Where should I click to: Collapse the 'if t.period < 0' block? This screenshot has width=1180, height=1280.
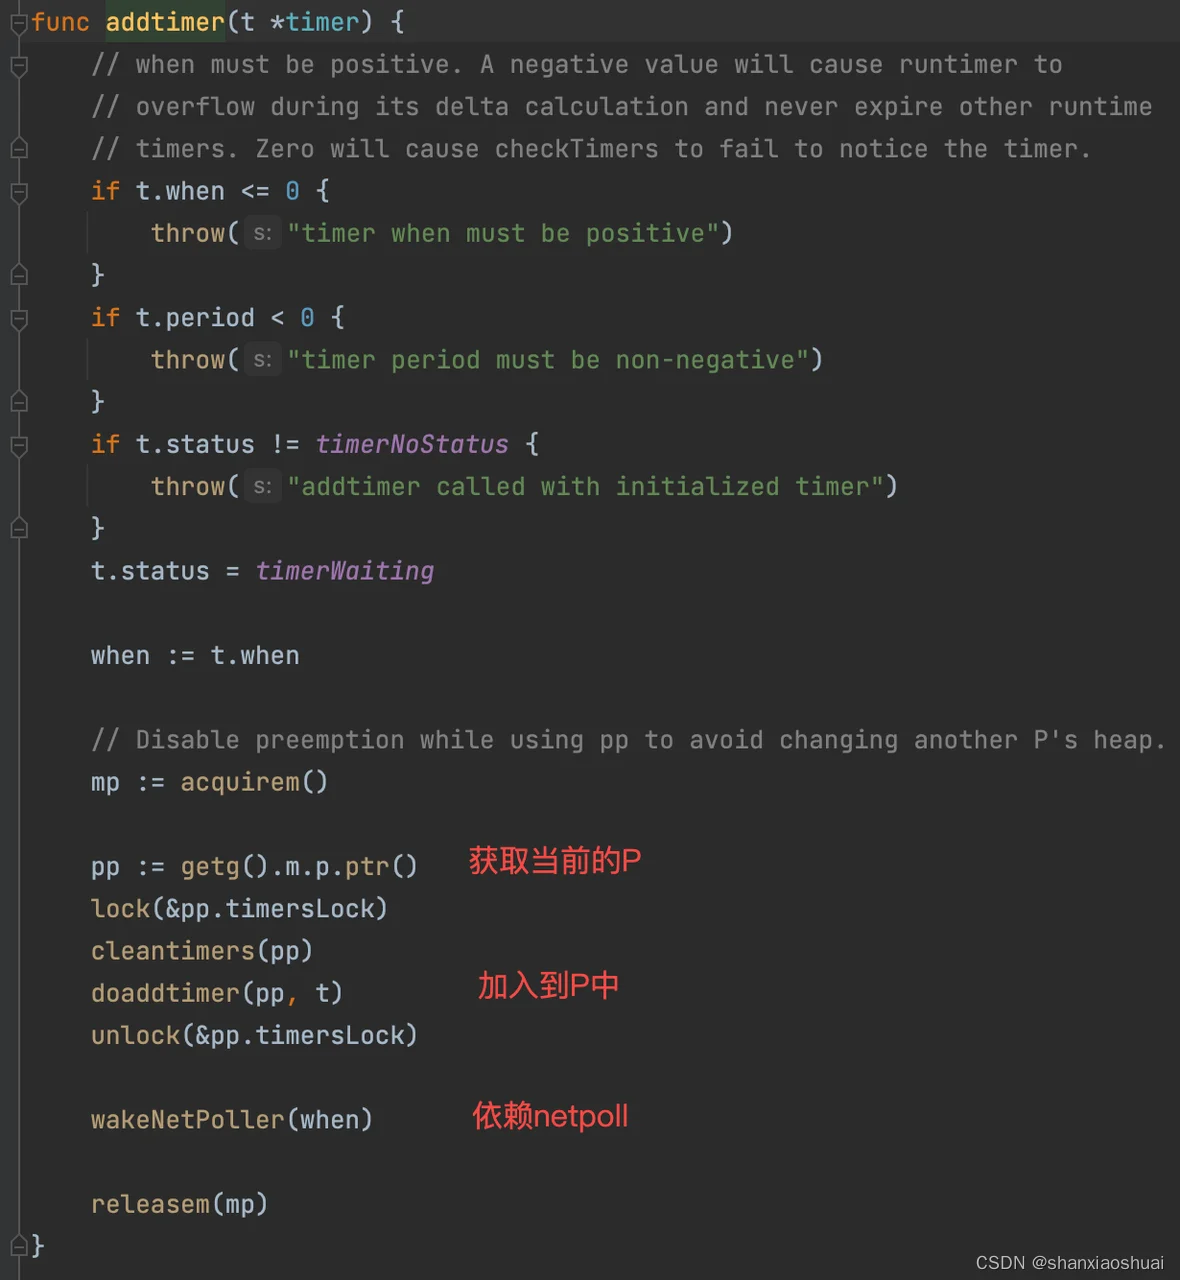point(18,319)
